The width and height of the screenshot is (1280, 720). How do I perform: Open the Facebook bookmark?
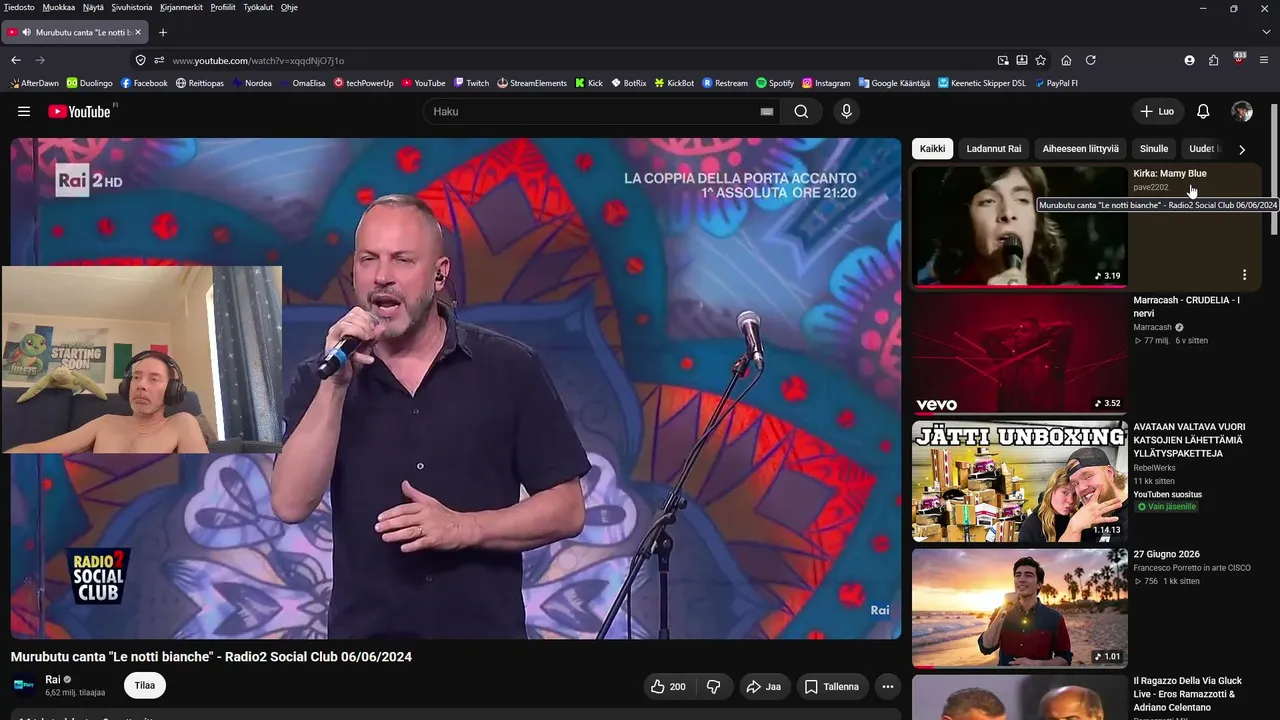(x=144, y=83)
